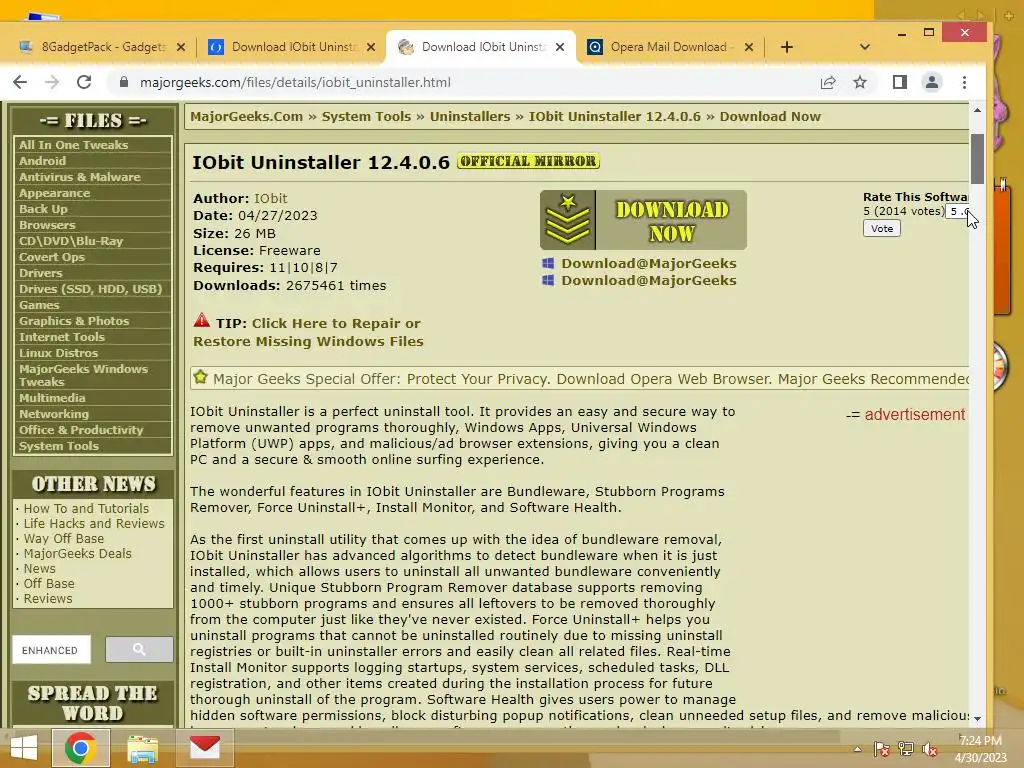Open File Explorer from taskbar
The image size is (1024, 768).
142,748
